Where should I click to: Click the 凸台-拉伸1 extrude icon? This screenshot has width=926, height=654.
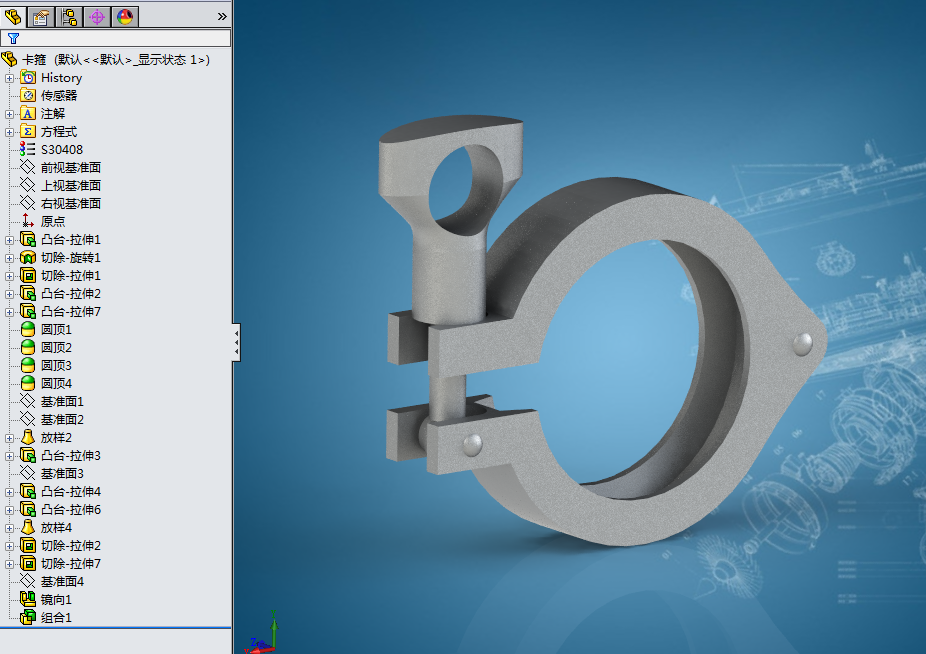pyautogui.click(x=28, y=239)
